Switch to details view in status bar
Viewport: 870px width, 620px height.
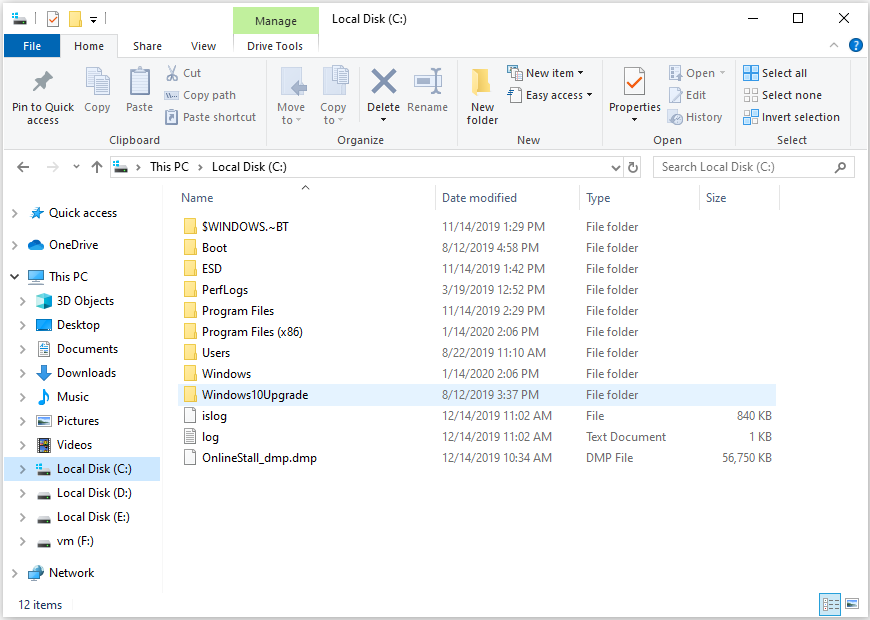click(x=830, y=604)
